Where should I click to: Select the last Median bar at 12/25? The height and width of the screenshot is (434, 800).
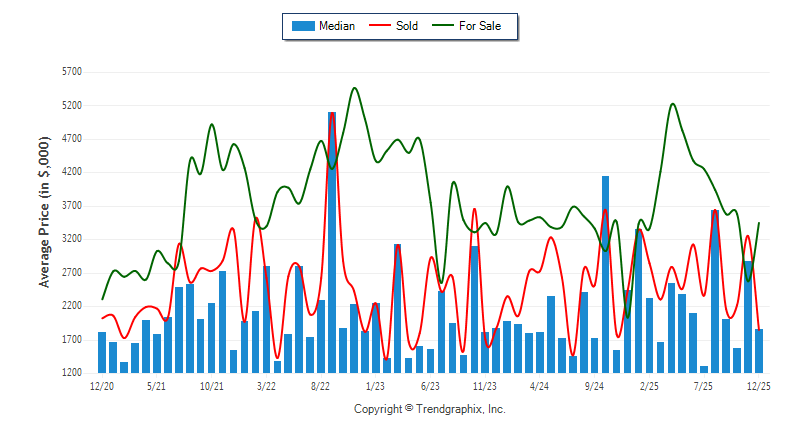[759, 350]
